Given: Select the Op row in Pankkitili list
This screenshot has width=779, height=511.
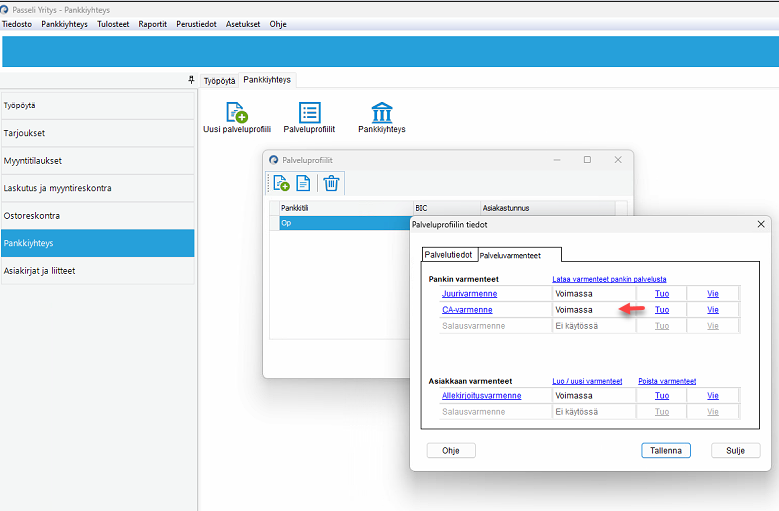Looking at the screenshot, I should point(345,223).
